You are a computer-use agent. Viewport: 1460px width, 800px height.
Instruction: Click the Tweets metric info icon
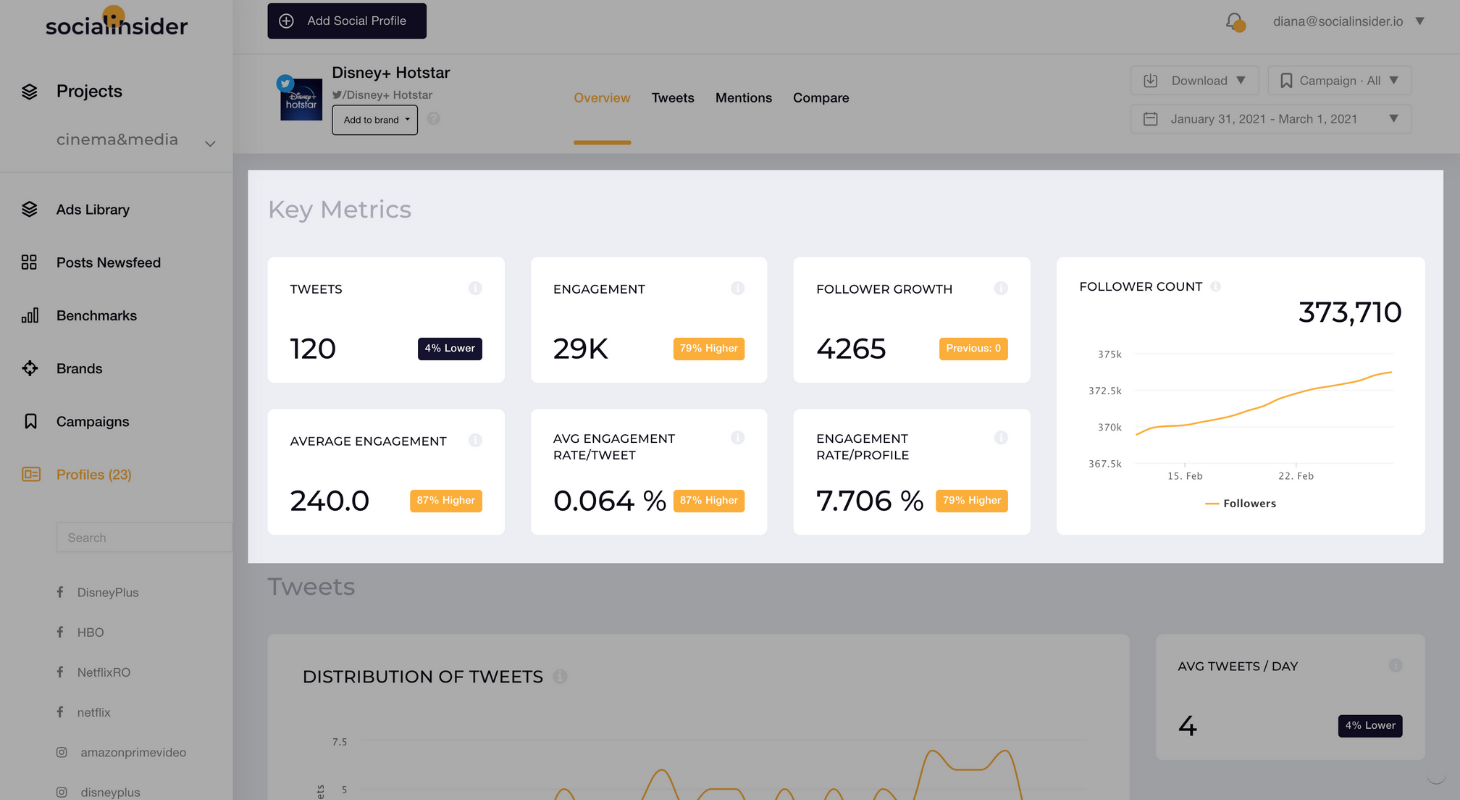click(x=475, y=288)
